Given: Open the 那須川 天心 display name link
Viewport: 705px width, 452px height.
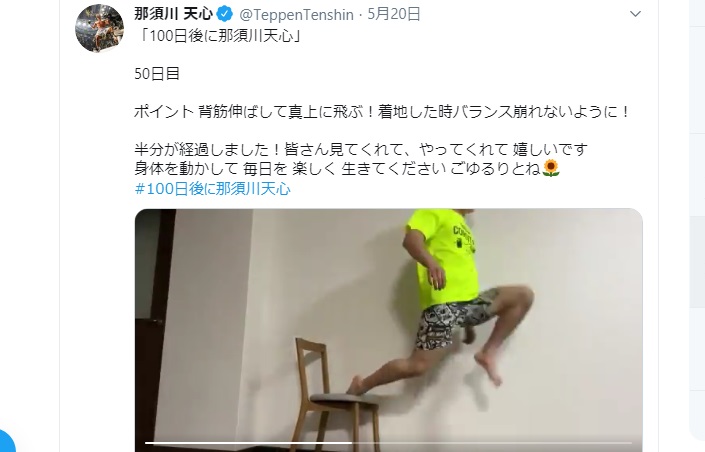Looking at the screenshot, I should [x=173, y=14].
